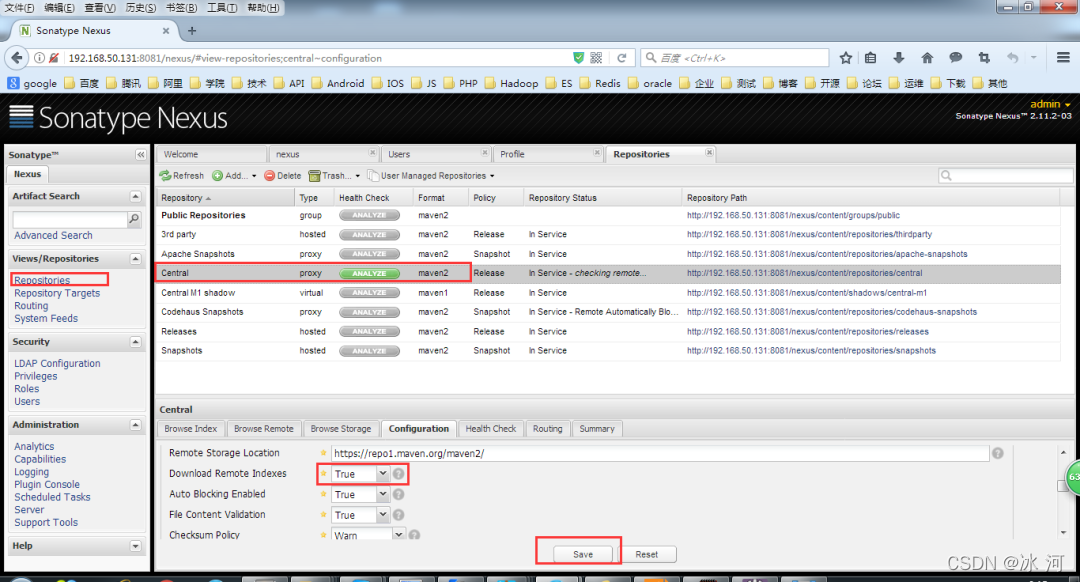
Task: Click the configuration panel scrollbar down arrow
Action: pos(1063,532)
